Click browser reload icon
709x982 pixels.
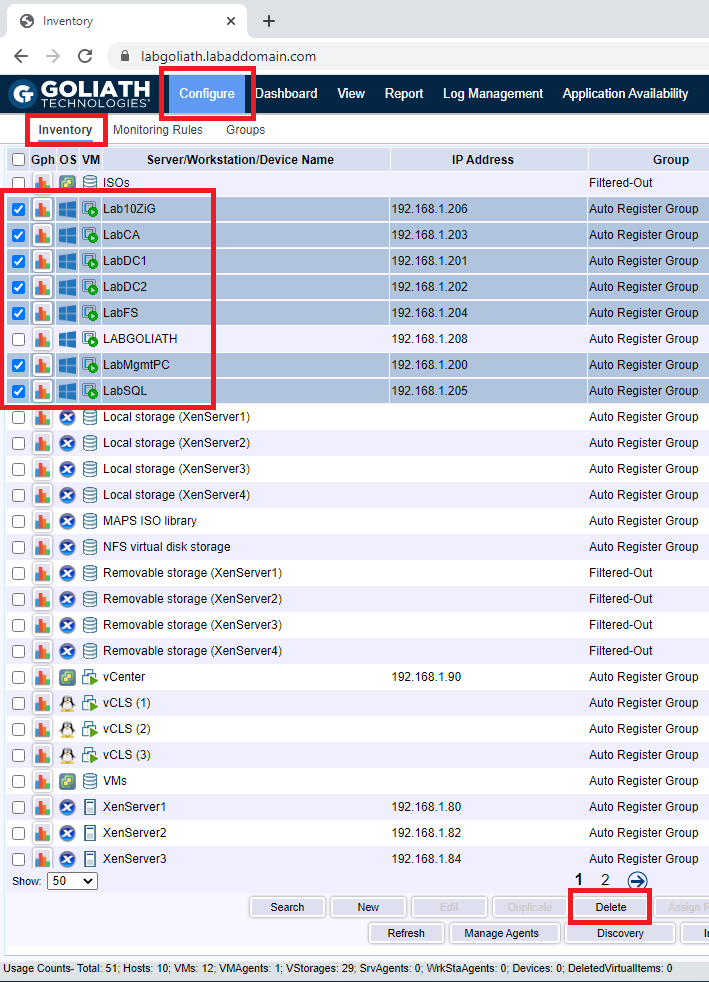tap(85, 57)
